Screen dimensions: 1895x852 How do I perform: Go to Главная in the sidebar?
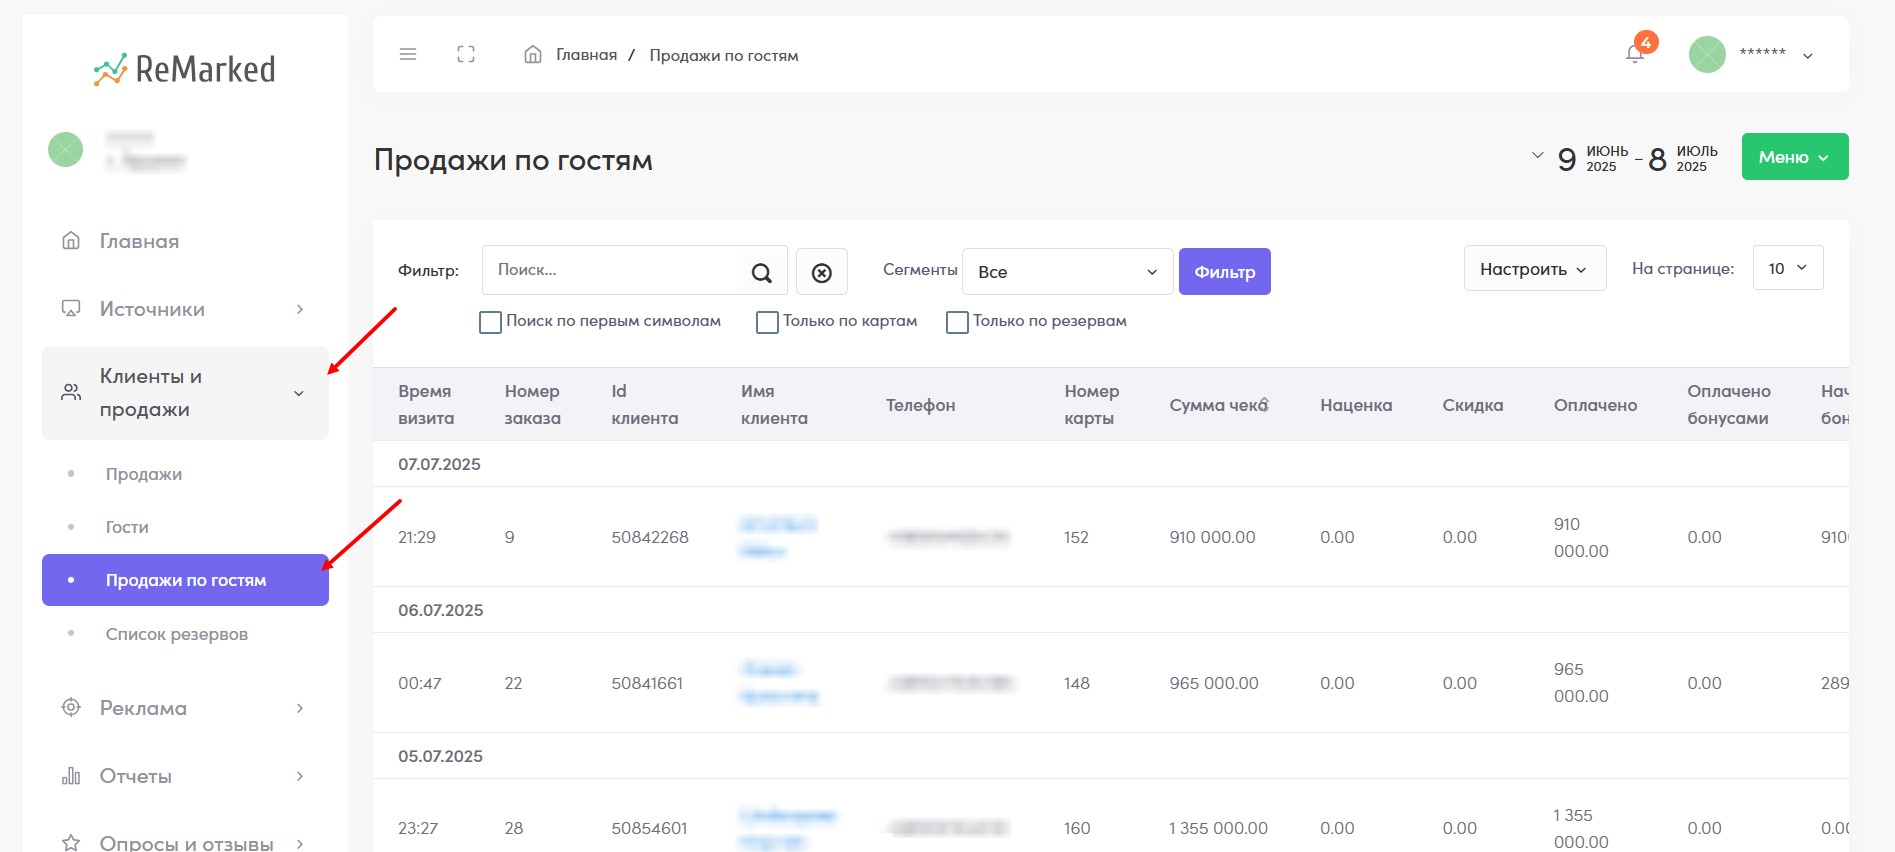click(139, 241)
